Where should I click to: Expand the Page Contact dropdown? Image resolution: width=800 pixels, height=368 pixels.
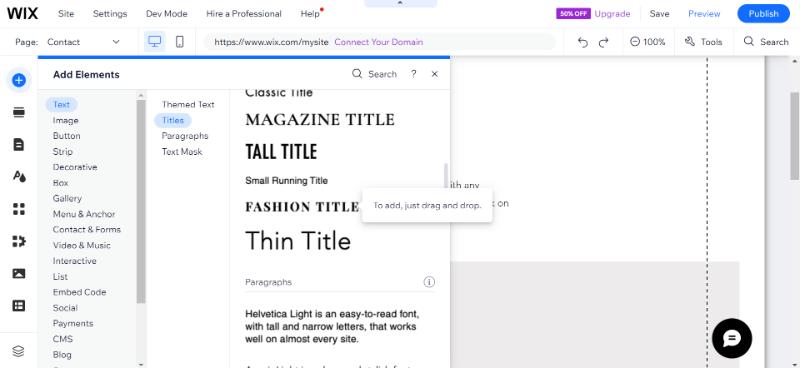84,42
